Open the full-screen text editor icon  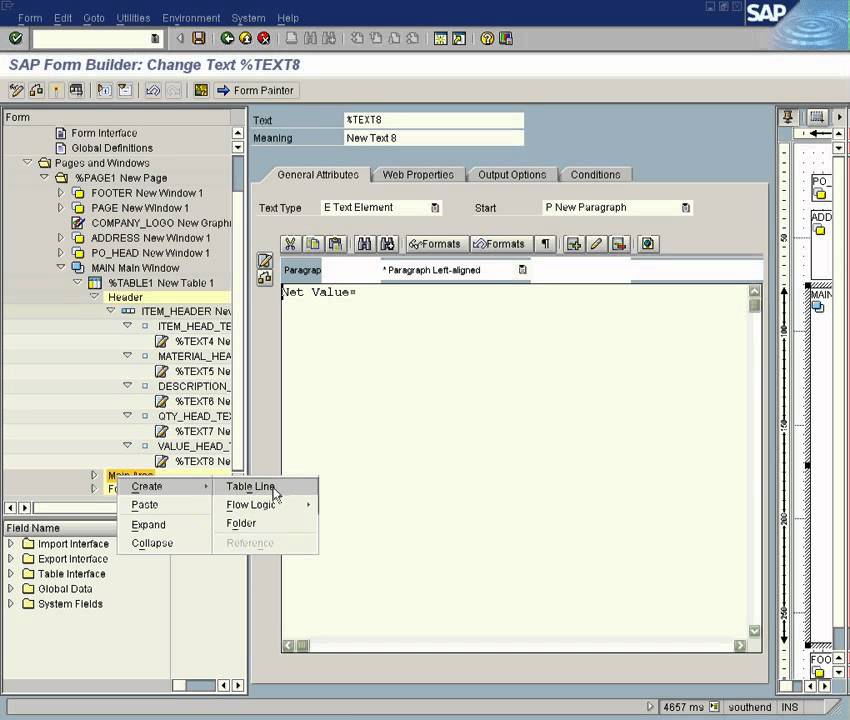265,261
